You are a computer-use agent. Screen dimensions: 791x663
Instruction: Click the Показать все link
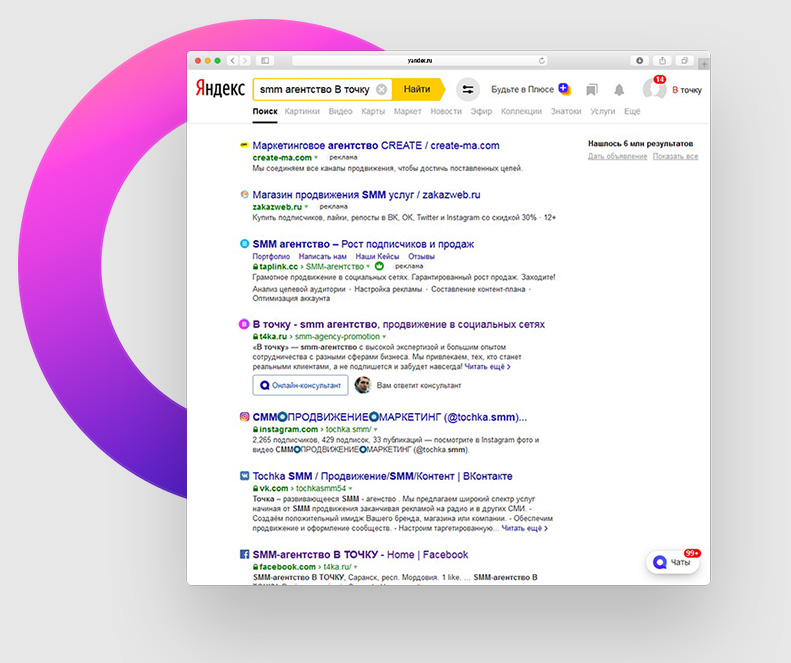(x=675, y=156)
